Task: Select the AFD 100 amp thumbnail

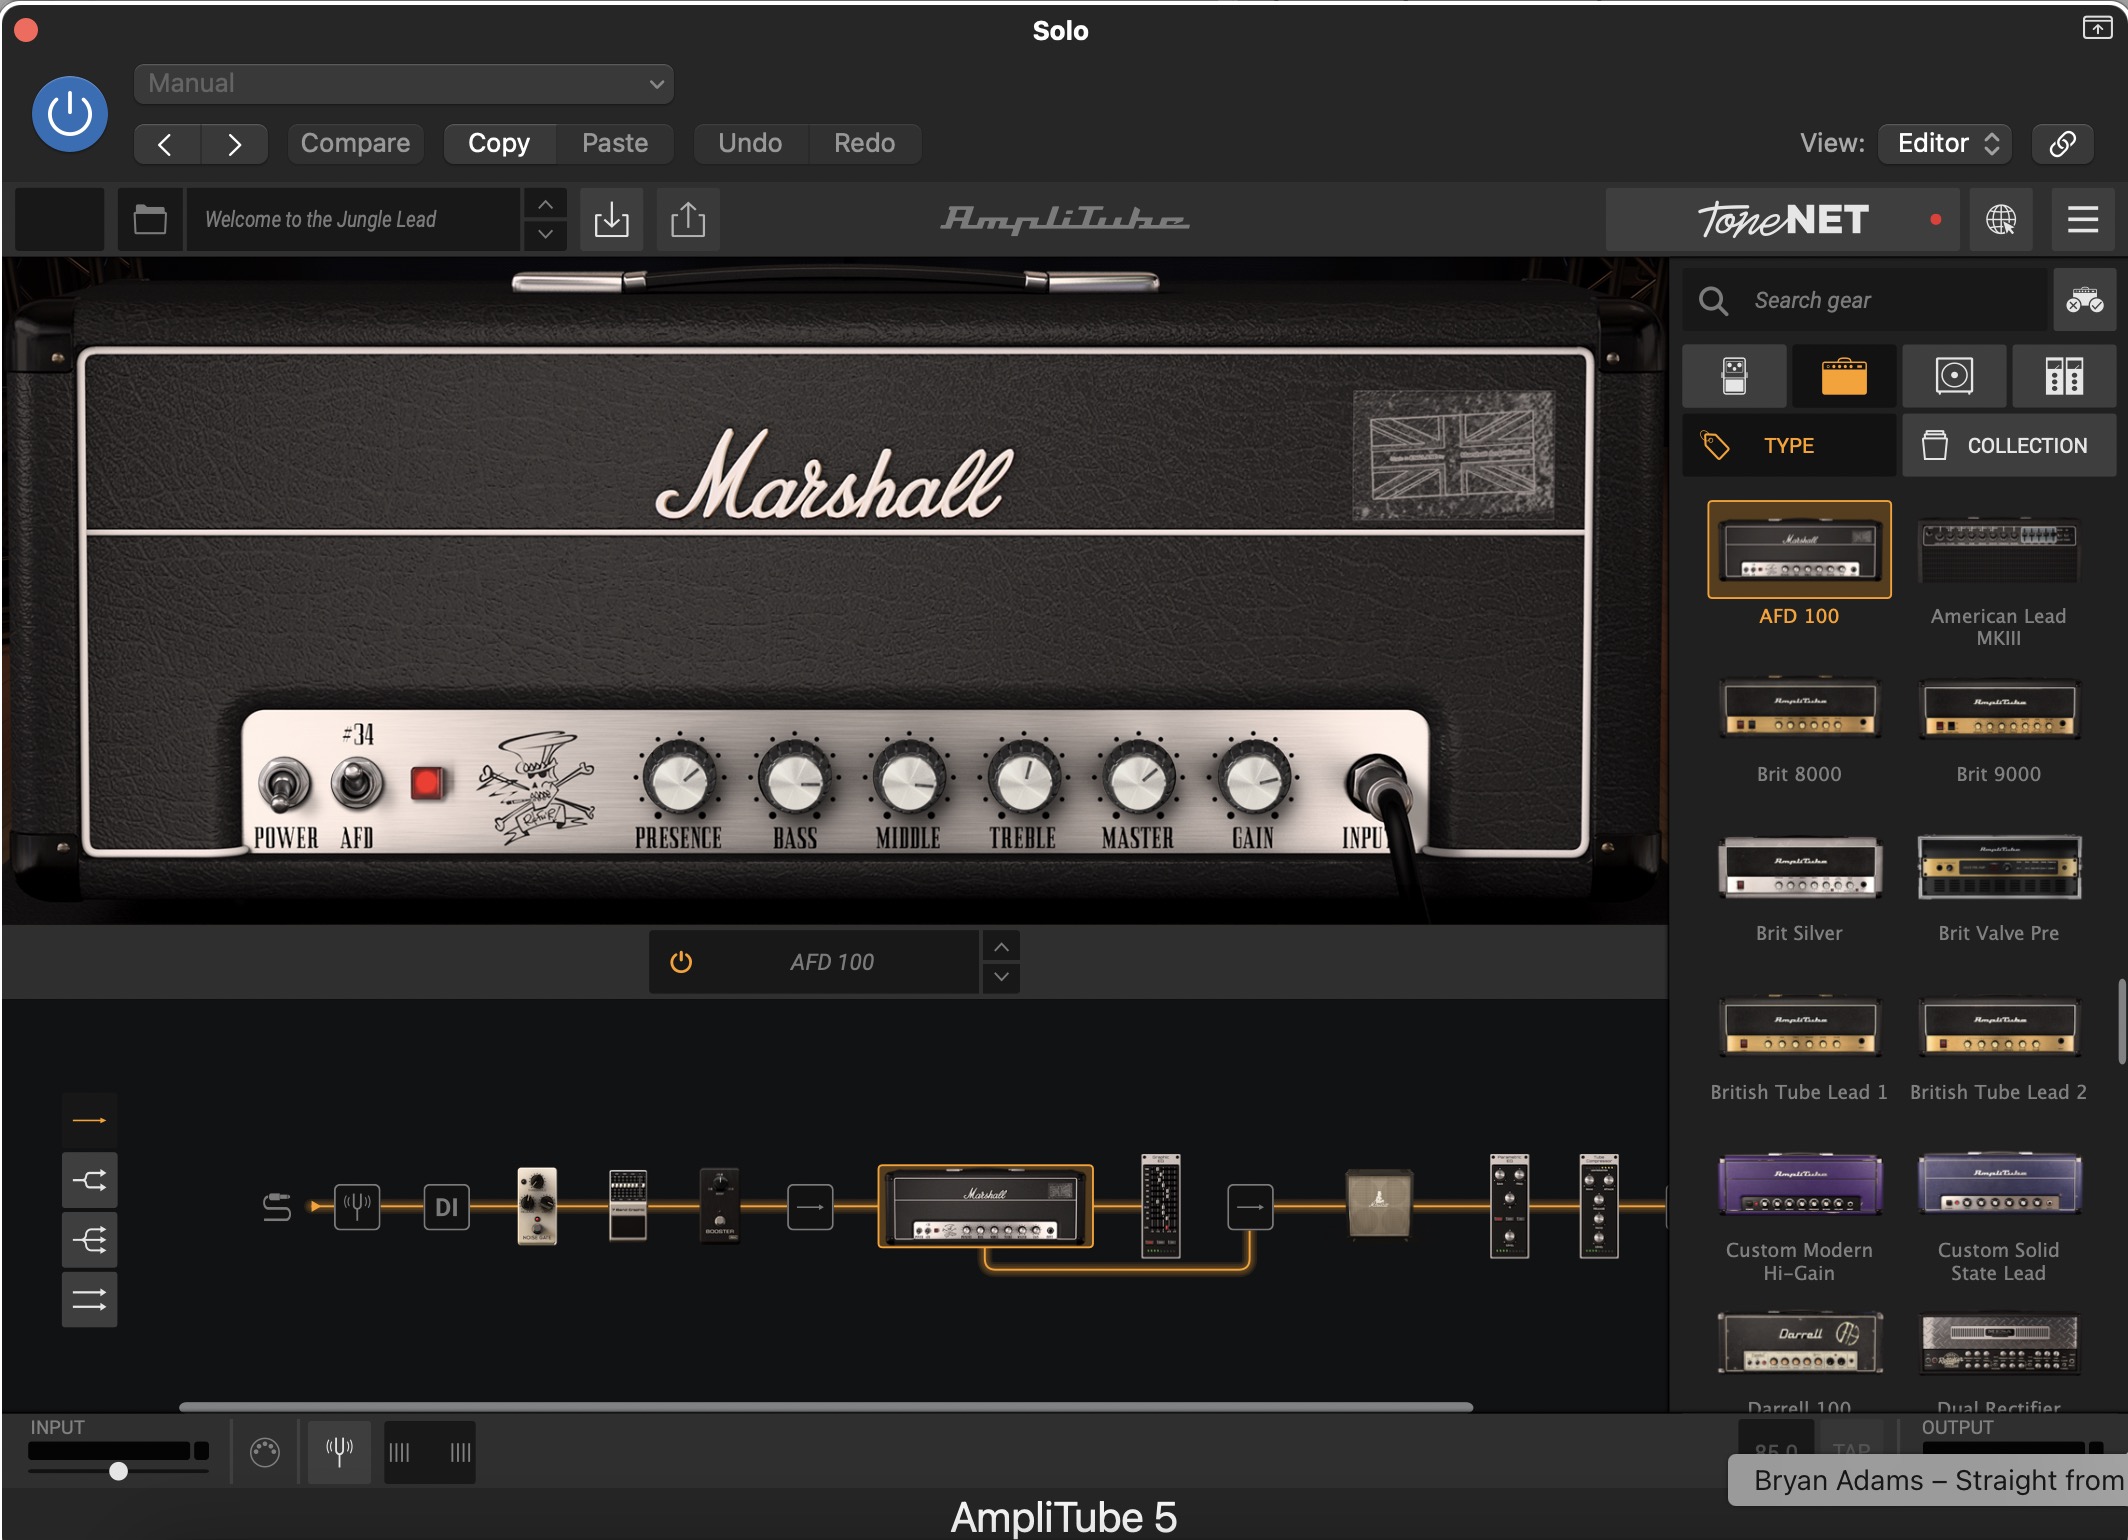Action: (1799, 550)
